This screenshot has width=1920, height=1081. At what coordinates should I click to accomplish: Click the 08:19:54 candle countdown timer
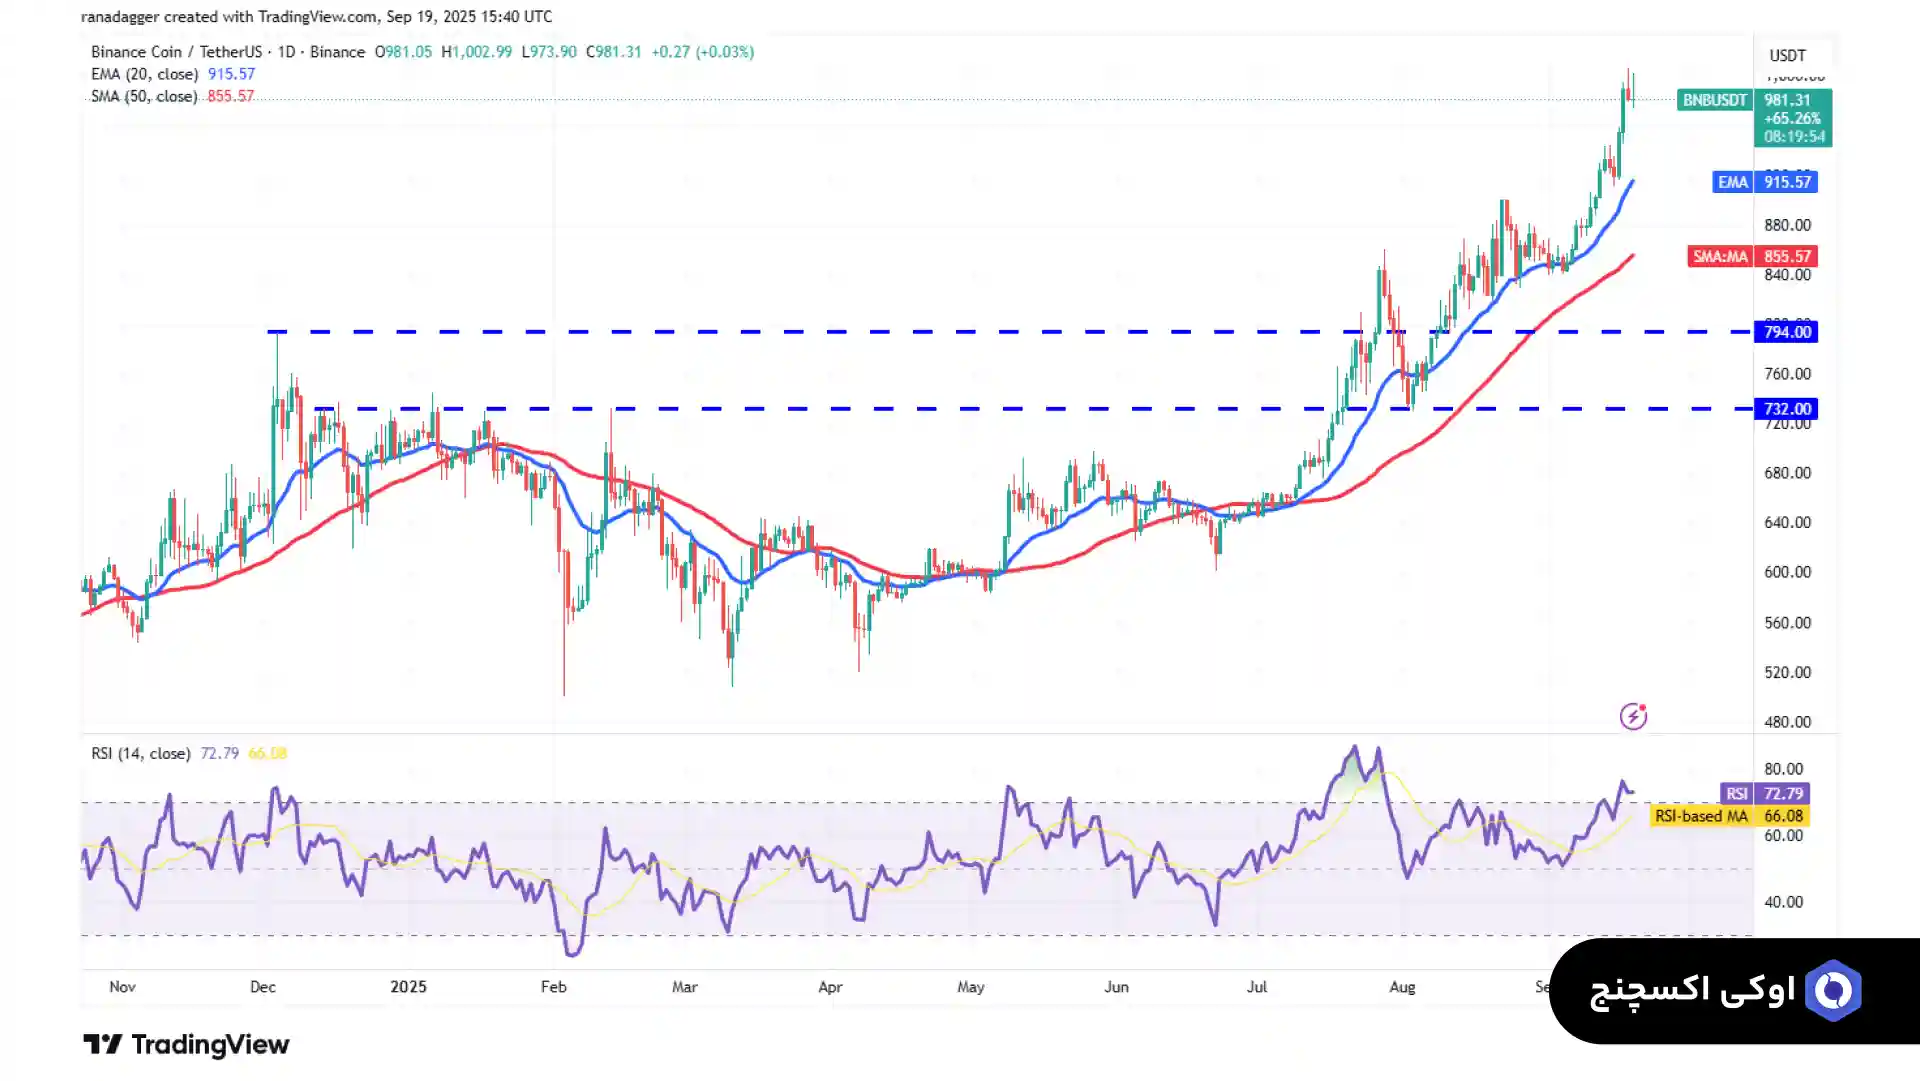point(1793,137)
